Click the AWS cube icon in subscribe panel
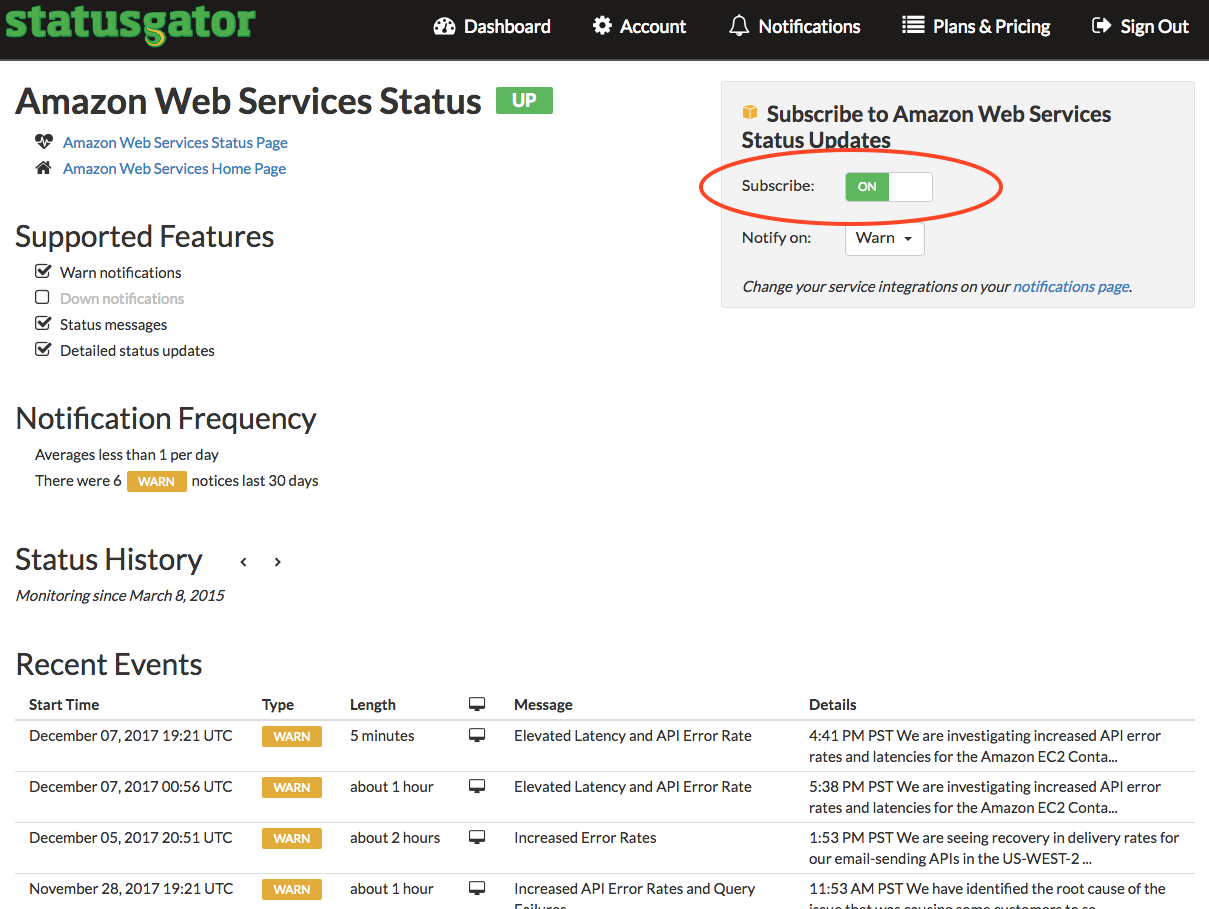Viewport: 1209px width, 909px height. point(750,112)
